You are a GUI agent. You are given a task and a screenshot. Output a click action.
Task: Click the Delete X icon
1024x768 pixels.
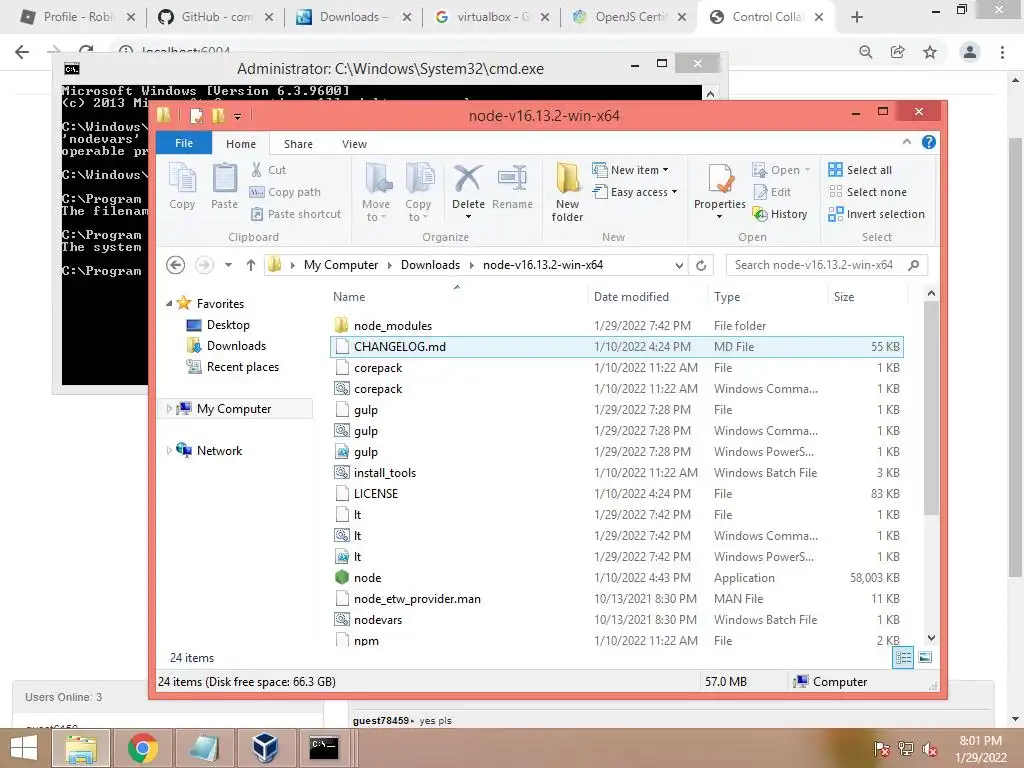click(x=468, y=178)
